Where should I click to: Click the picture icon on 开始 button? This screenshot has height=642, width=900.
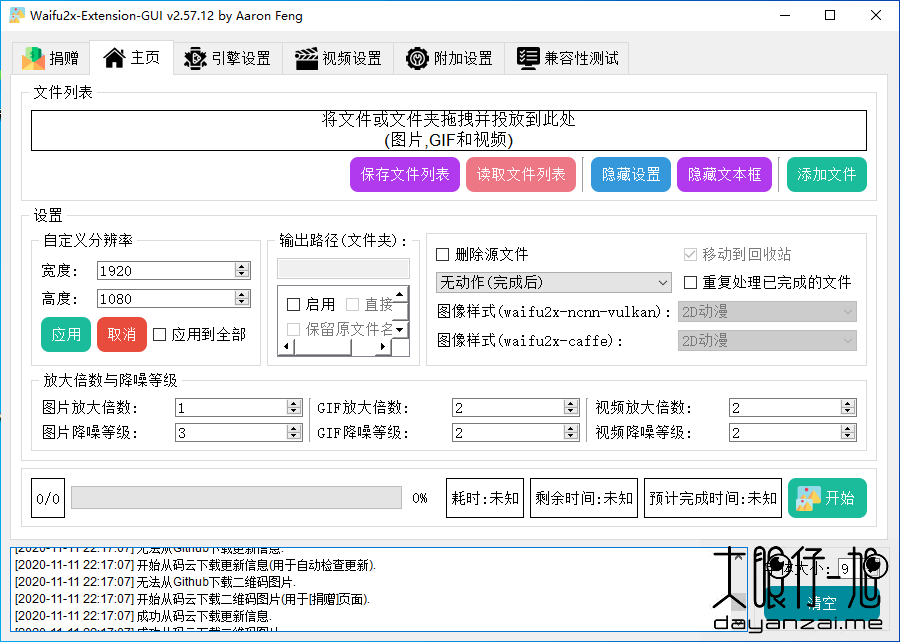tap(808, 499)
